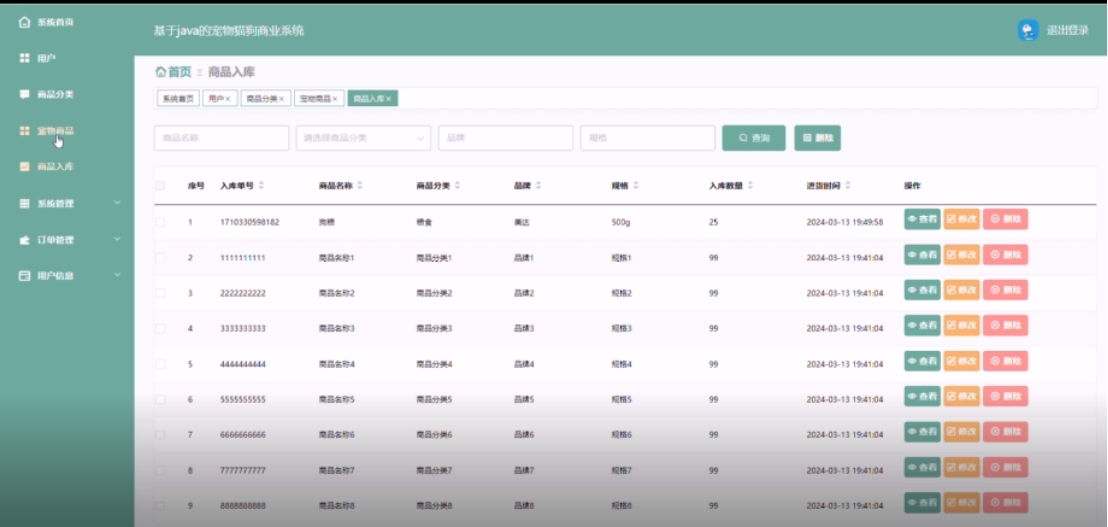Screen dimensions: 1108x527
Task: Check the checkbox for row 1
Action: click(160, 222)
